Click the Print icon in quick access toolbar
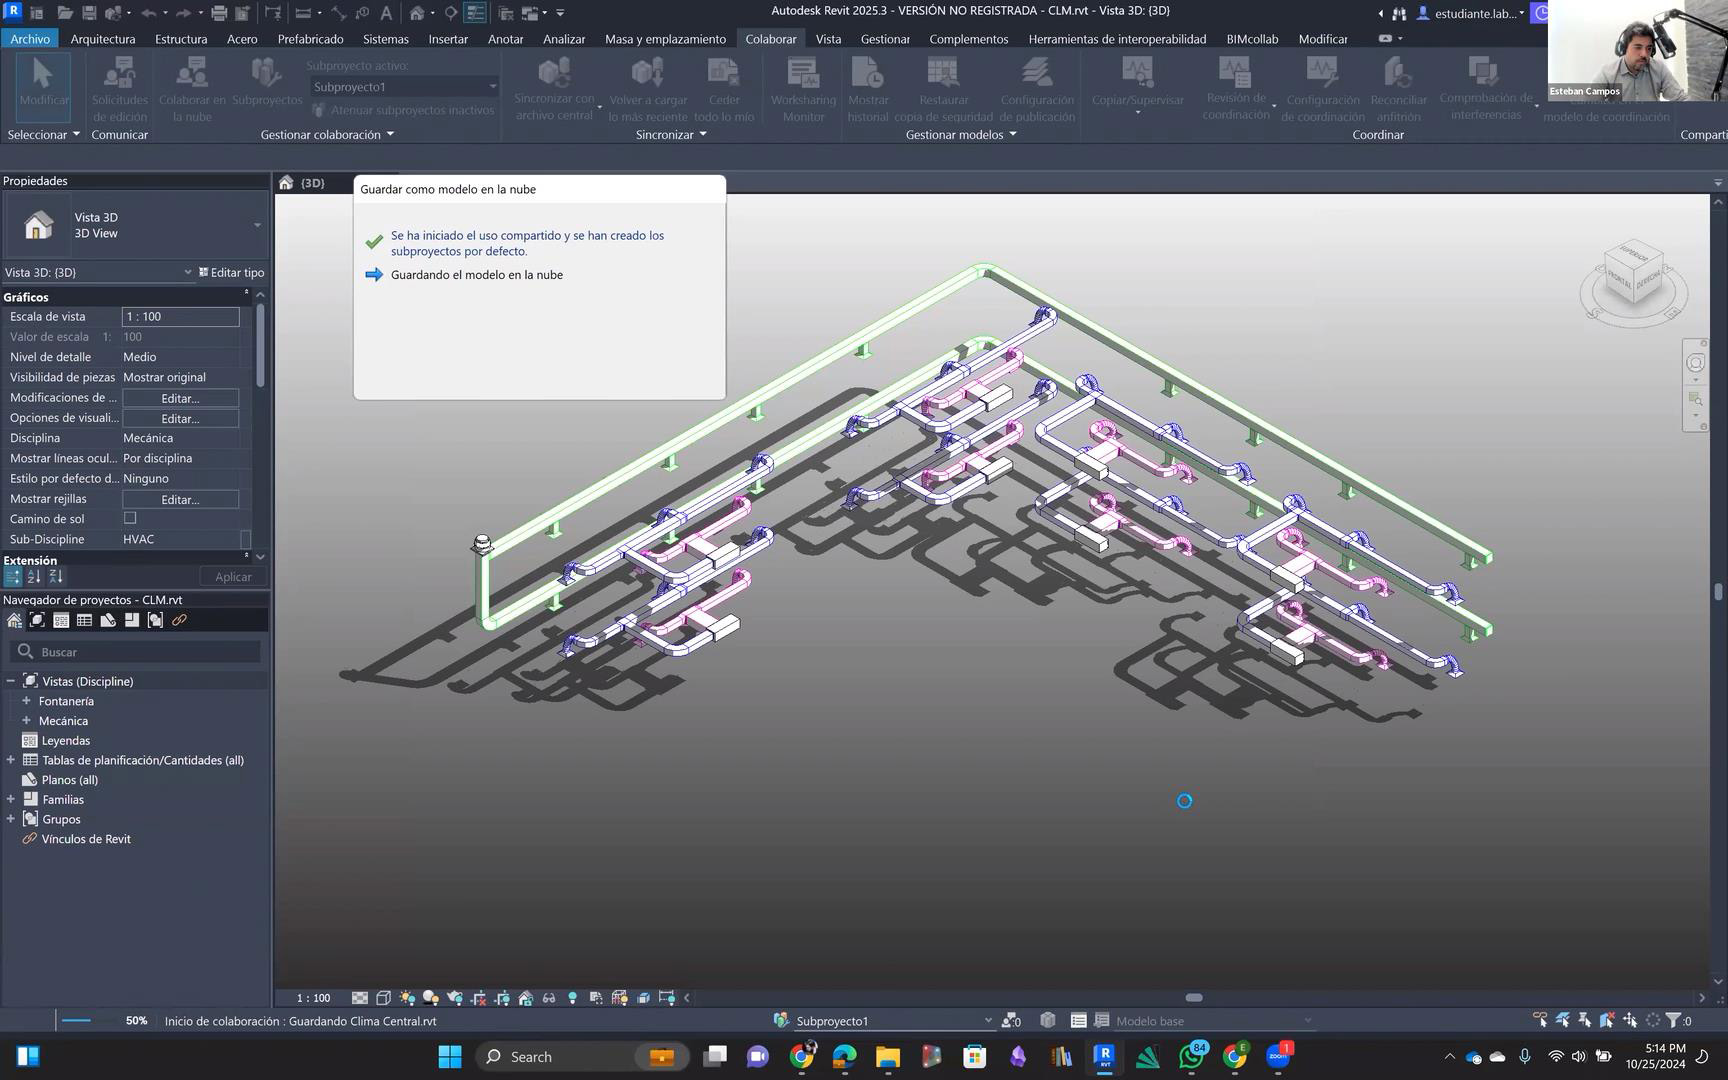The width and height of the screenshot is (1728, 1080). [x=218, y=13]
